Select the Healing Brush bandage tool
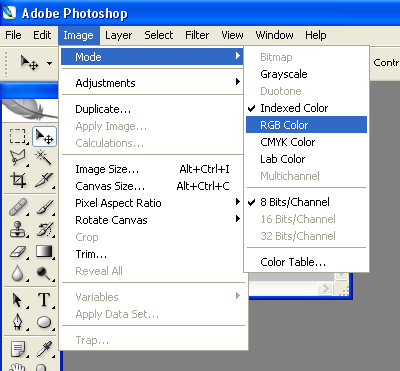 (x=17, y=207)
